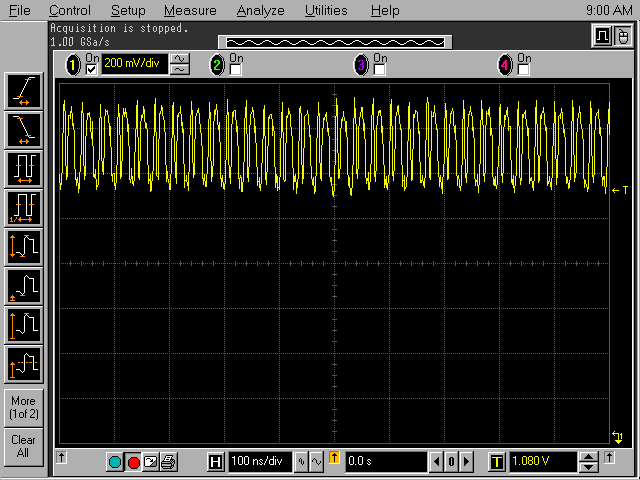The image size is (640, 480).
Task: Enable the channel 2 On checkbox
Action: pos(235,69)
